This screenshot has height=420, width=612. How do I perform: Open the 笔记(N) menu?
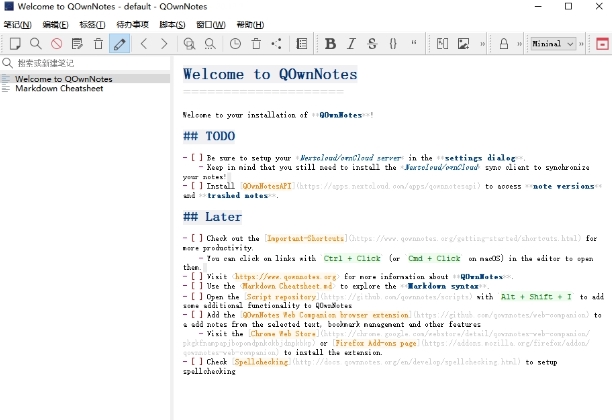pos(18,25)
